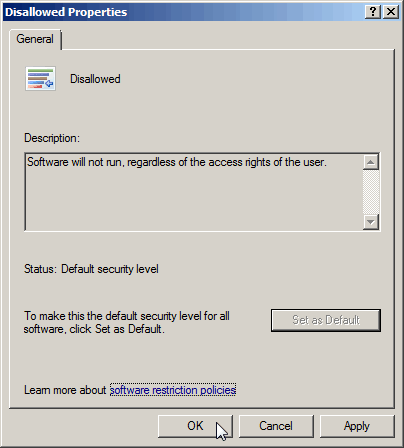Open context help with the question mark button
The image size is (404, 448).
pos(373,12)
